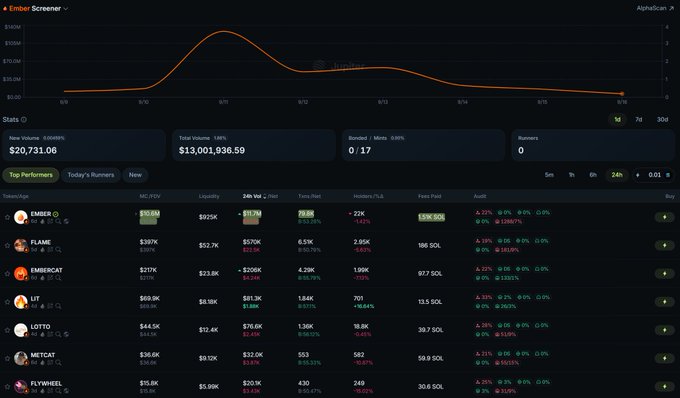The height and width of the screenshot is (398, 680).
Task: Sort by the 24h Vol column arrow
Action: pos(265,196)
